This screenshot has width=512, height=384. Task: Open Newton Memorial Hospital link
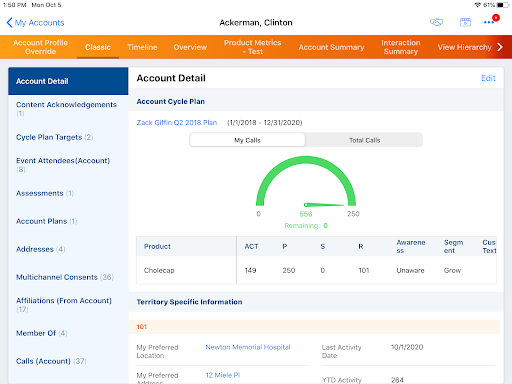click(x=248, y=347)
